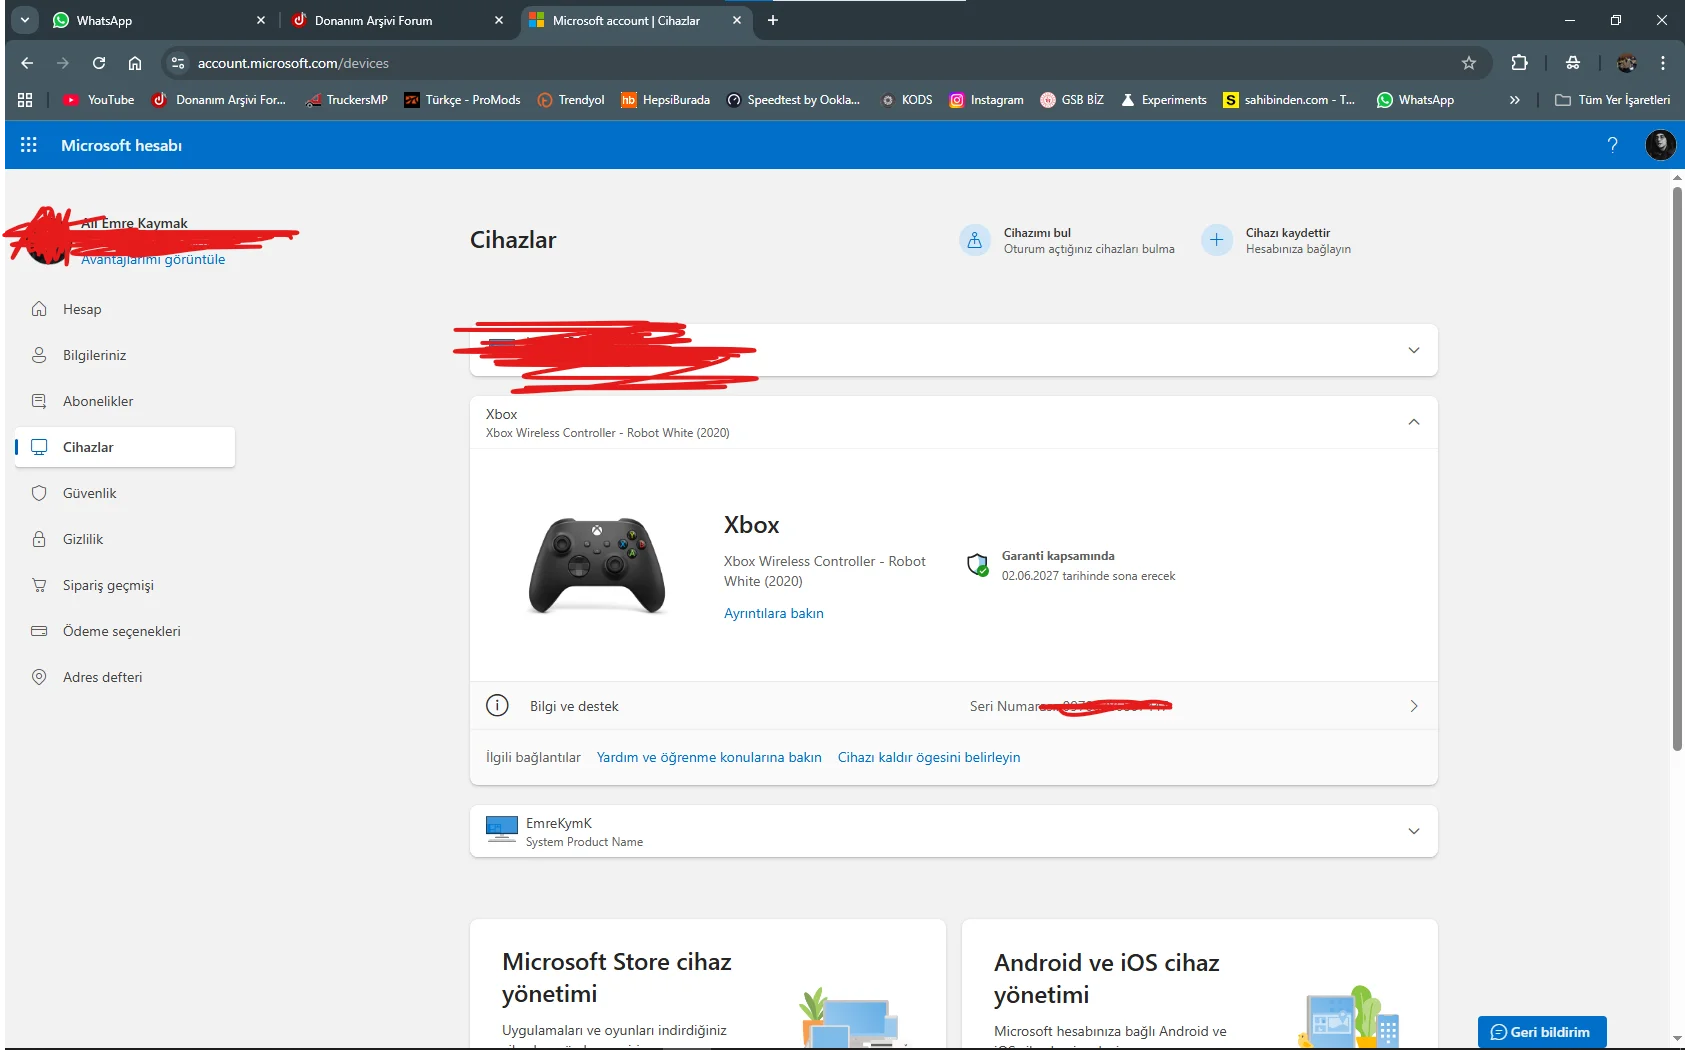Bookmark this page with the star icon
This screenshot has width=1685, height=1050.
click(x=1469, y=63)
